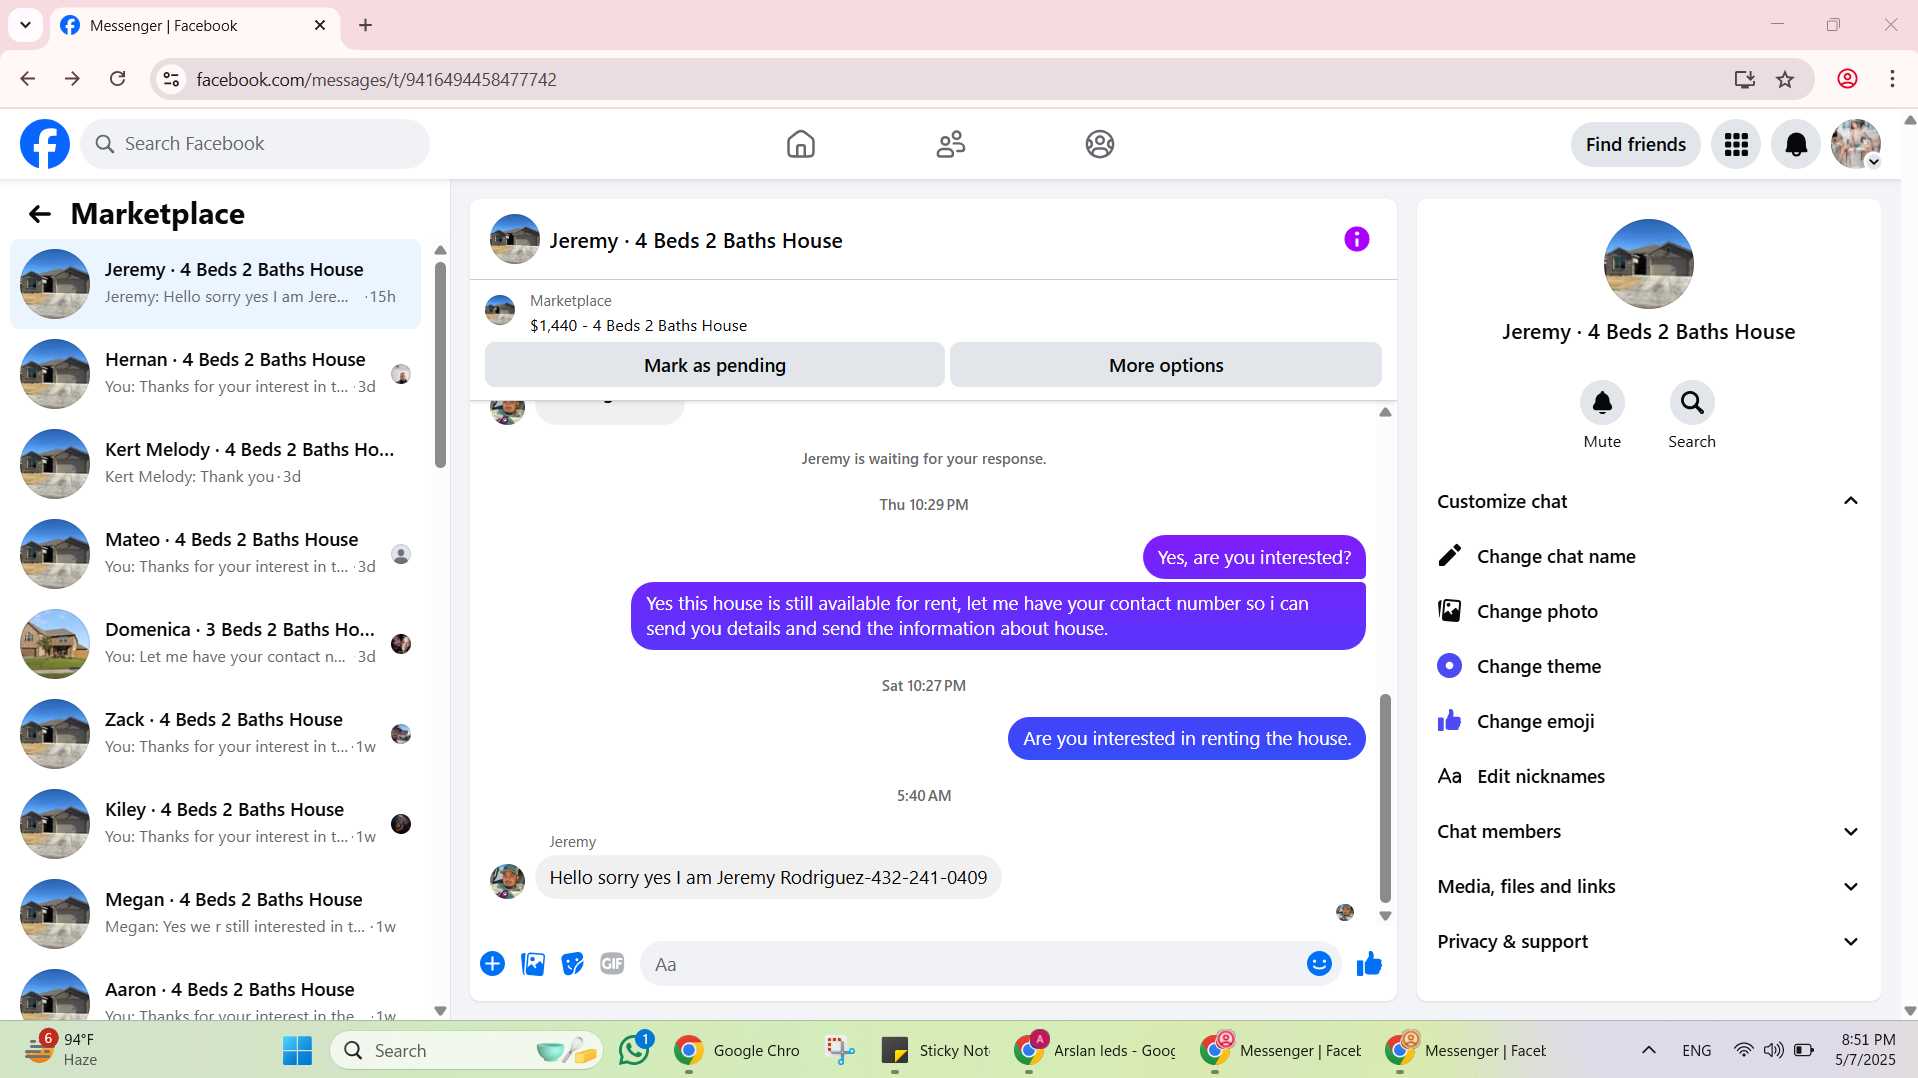This screenshot has width=1918, height=1078.
Task: Open Notifications bell in header
Action: pos(1796,144)
